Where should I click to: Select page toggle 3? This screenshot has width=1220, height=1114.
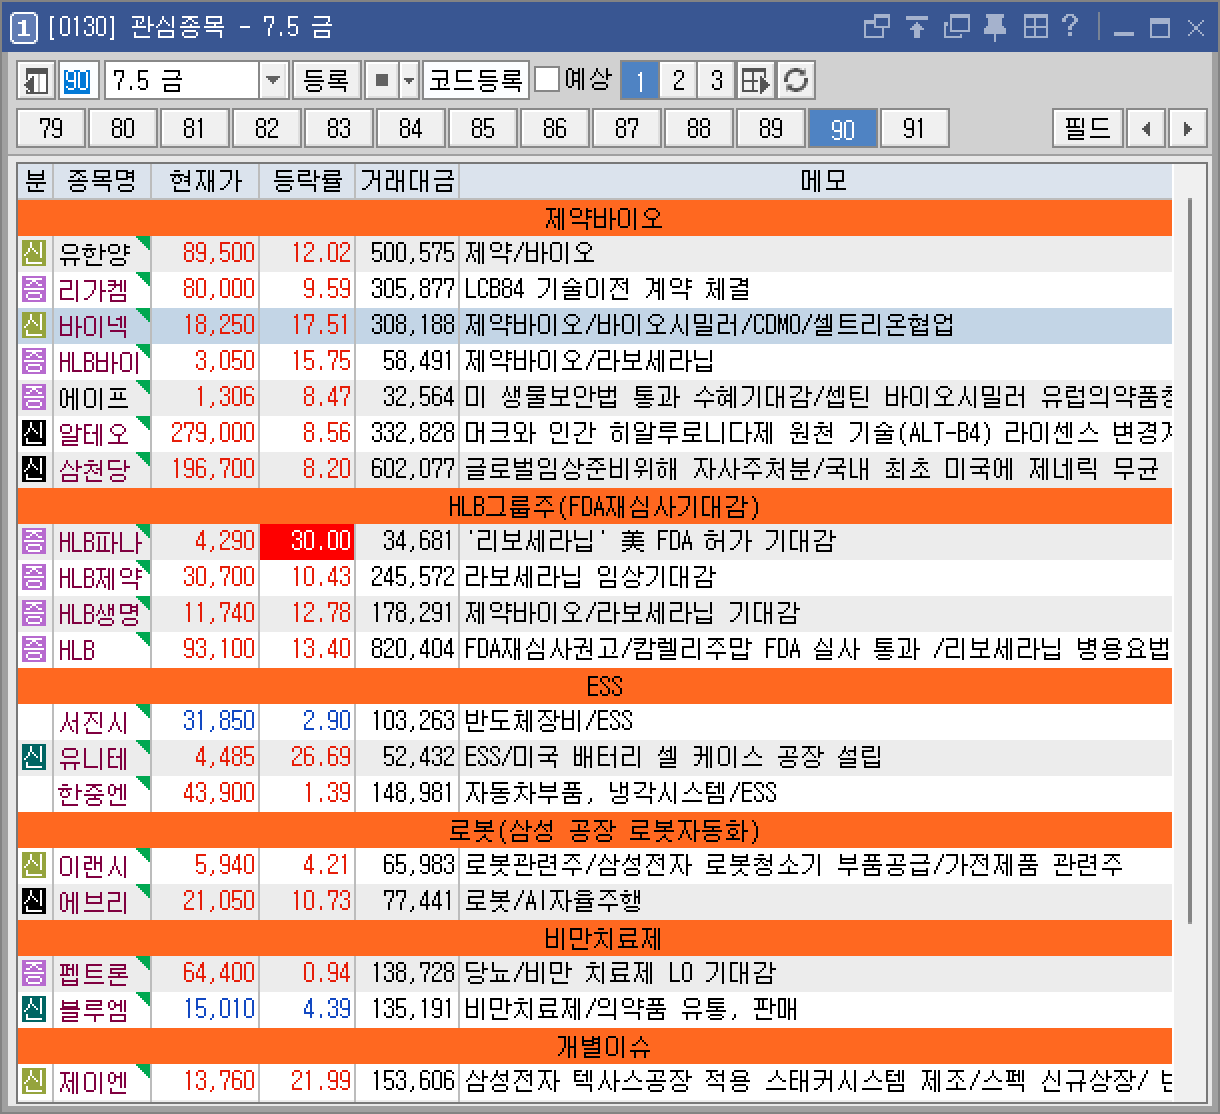click(716, 81)
